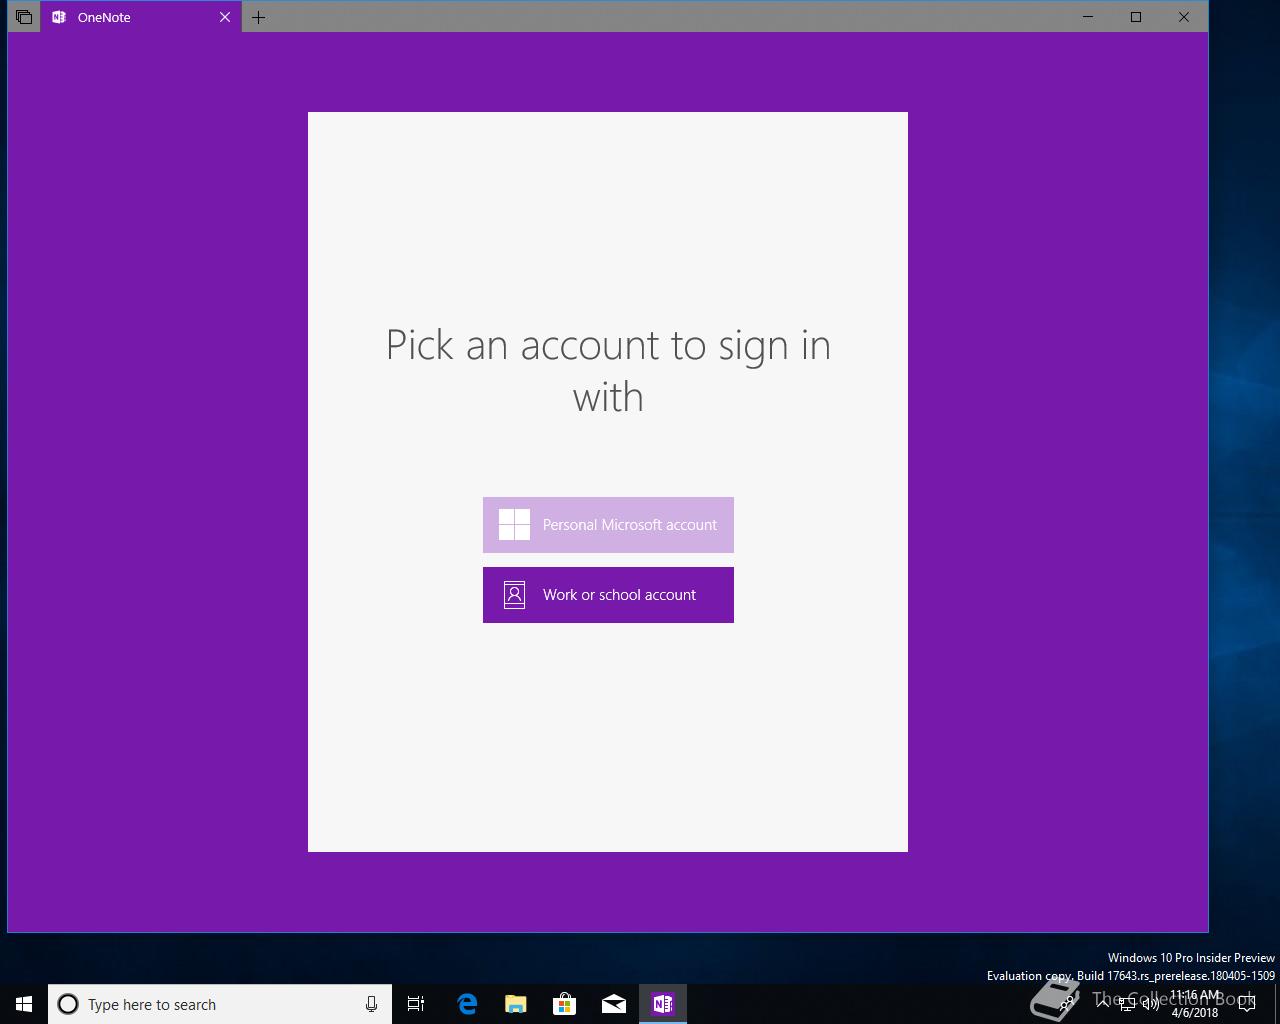
Task: Open the Action Center notifications icon
Action: [1247, 1004]
